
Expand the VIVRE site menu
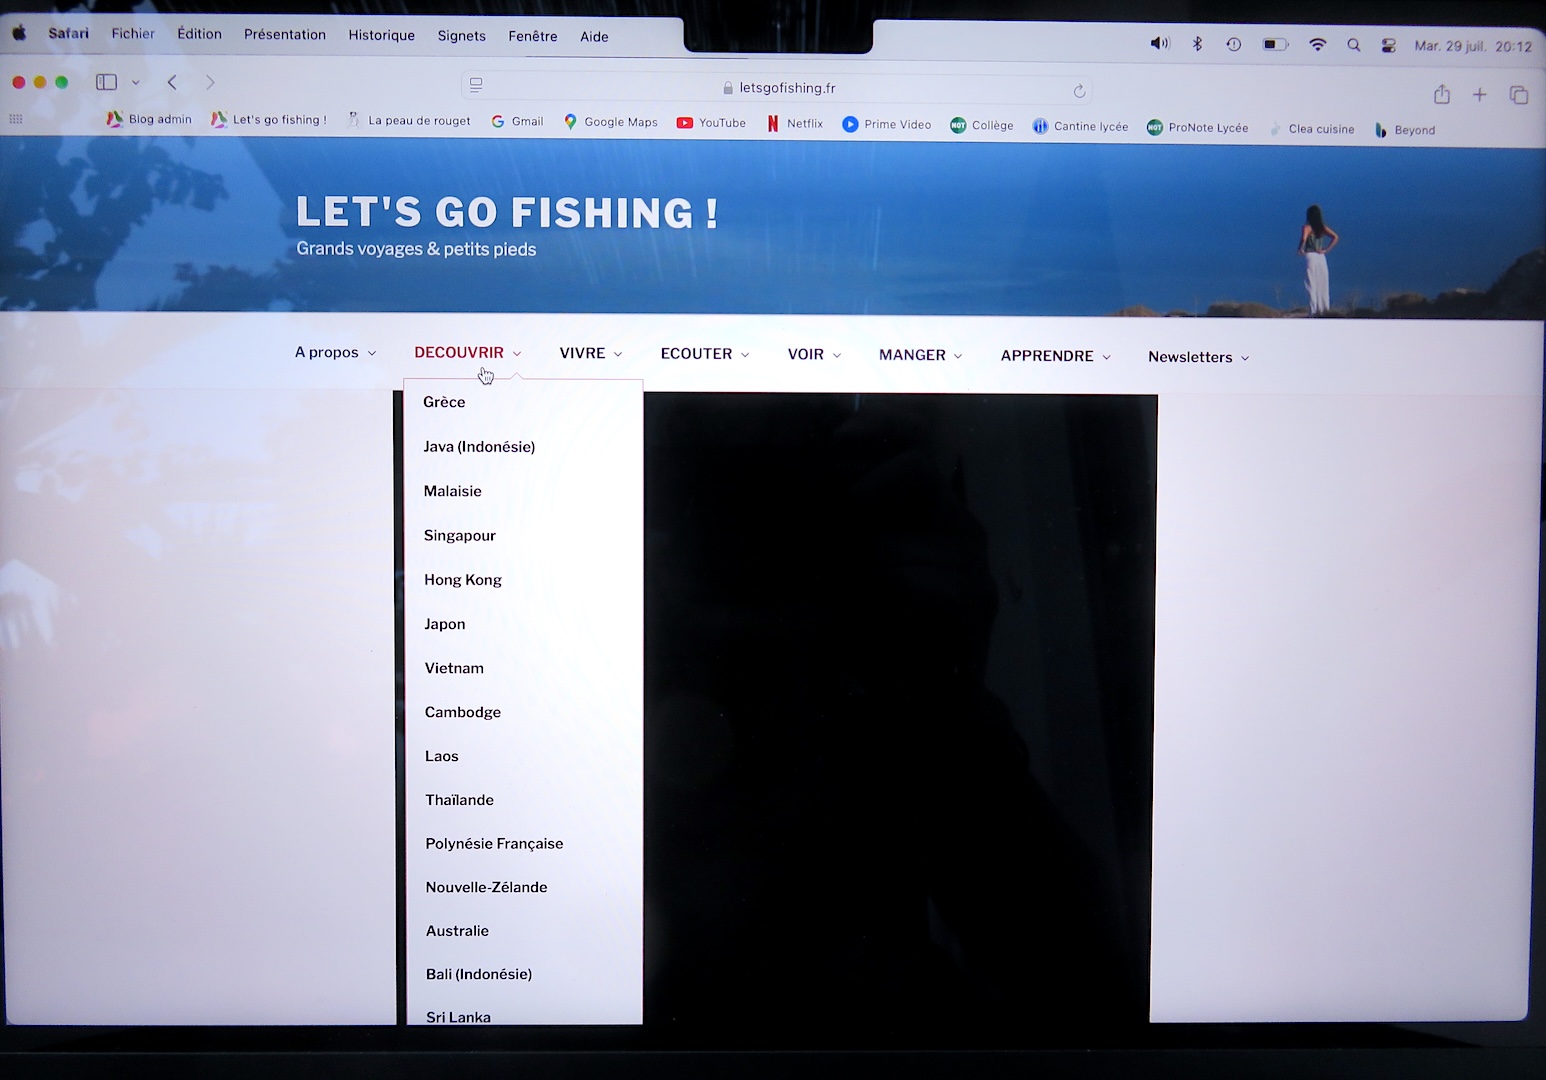click(x=591, y=353)
